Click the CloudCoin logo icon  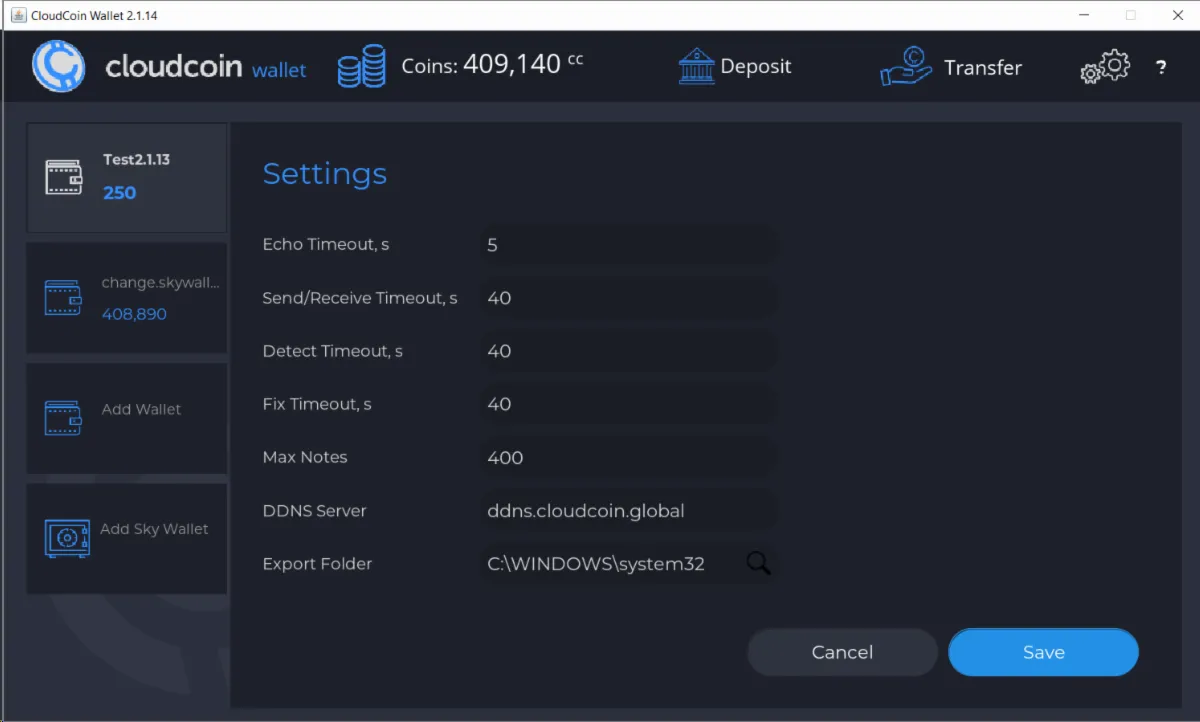point(58,66)
